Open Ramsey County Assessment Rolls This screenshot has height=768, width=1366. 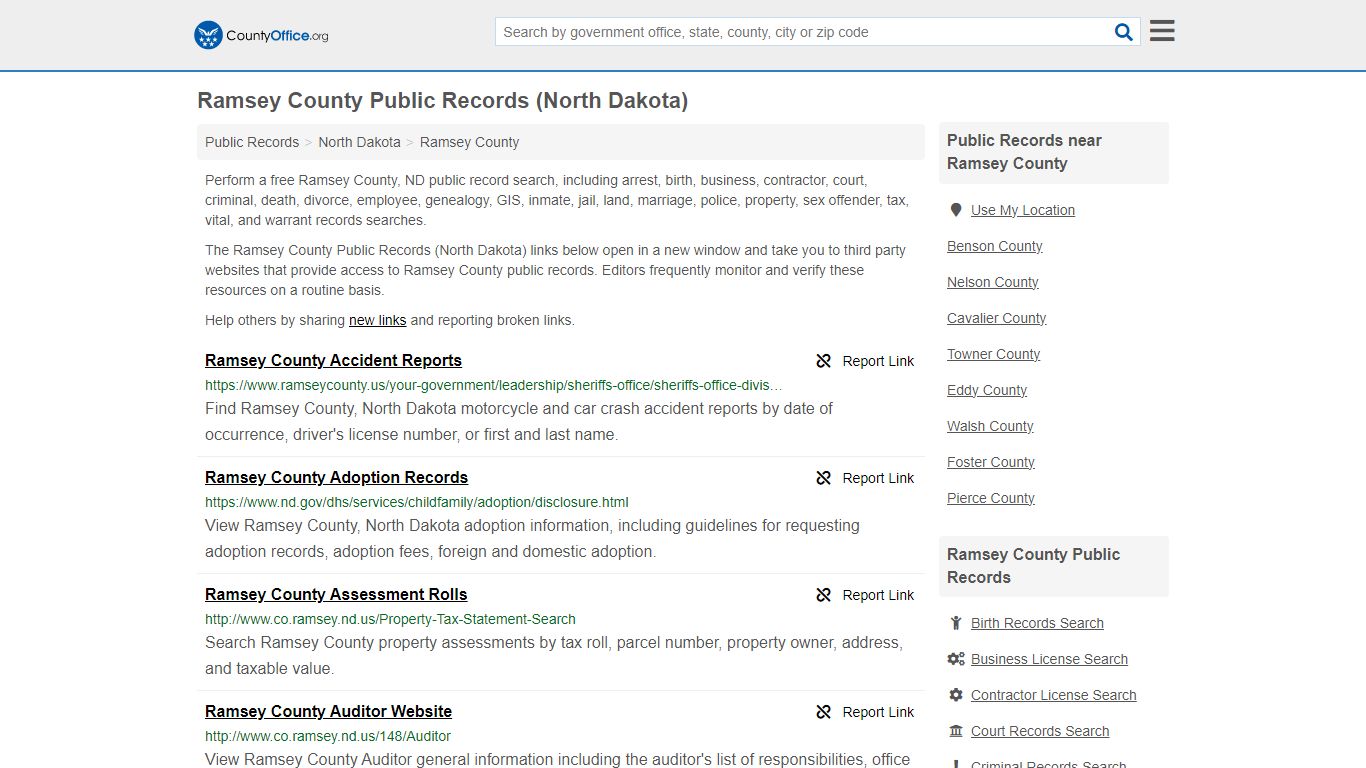coord(336,595)
